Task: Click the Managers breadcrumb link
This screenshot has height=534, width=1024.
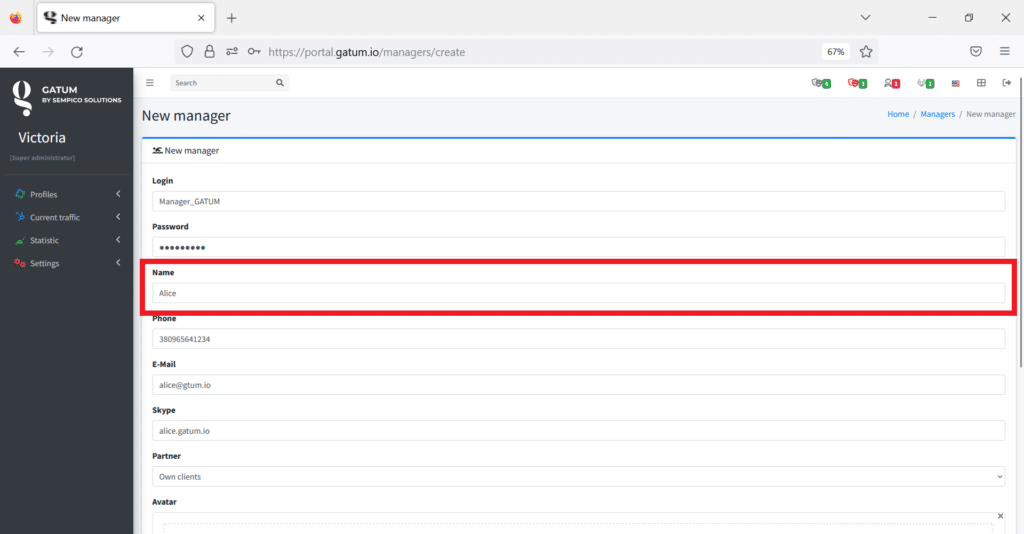Action: pyautogui.click(x=937, y=114)
